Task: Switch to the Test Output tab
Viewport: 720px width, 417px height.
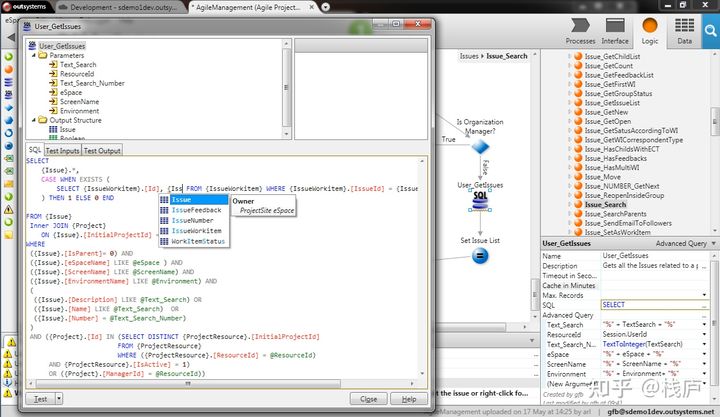Action: coord(102,151)
